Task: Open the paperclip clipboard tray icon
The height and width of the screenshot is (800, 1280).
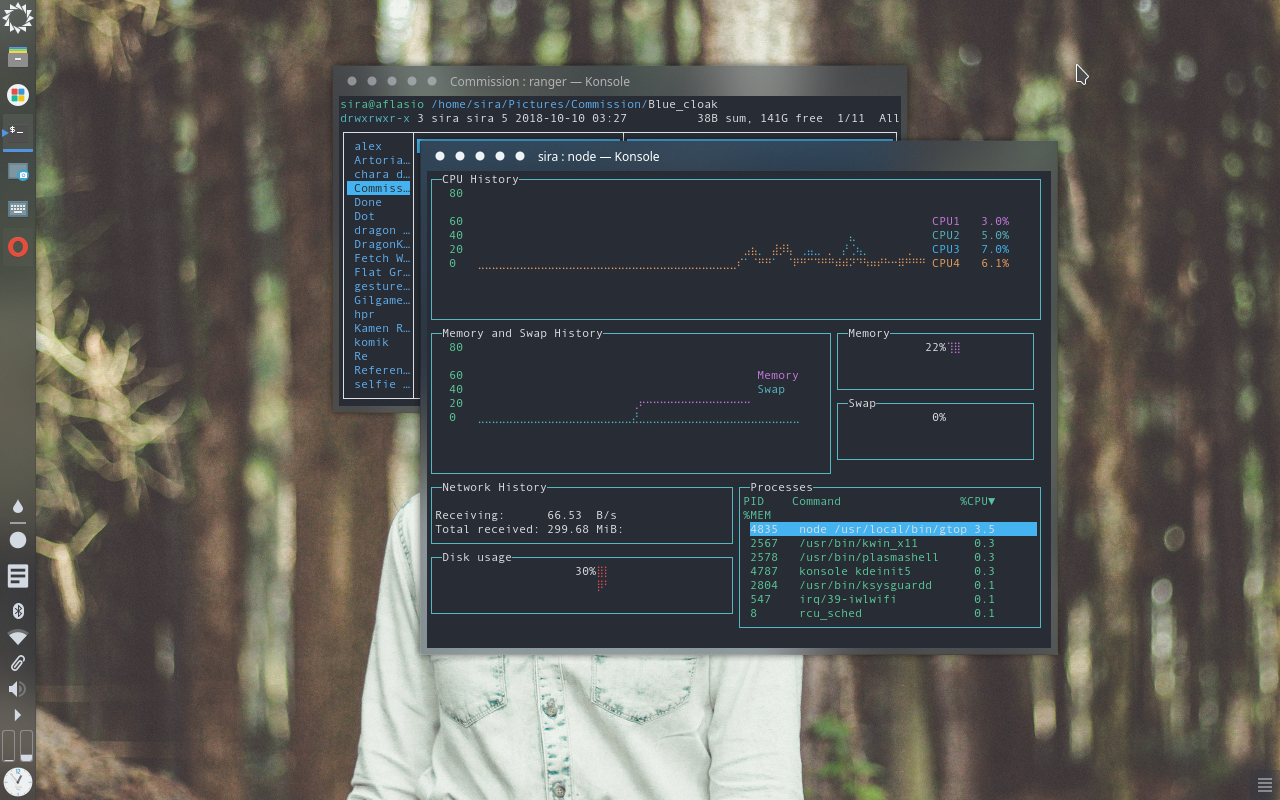Action: [18, 663]
